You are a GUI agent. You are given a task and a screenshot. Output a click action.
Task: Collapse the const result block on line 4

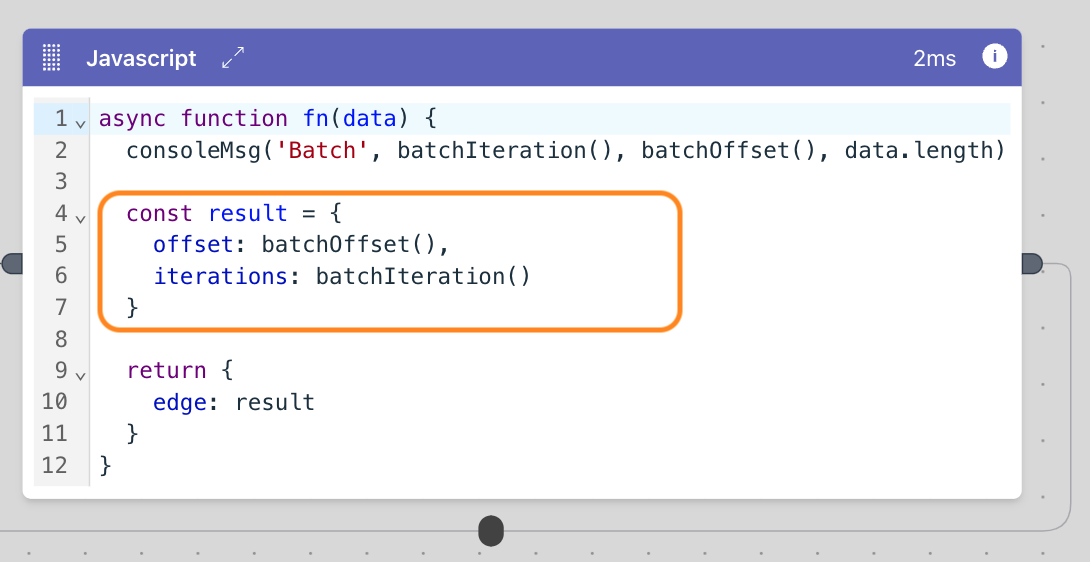point(81,218)
